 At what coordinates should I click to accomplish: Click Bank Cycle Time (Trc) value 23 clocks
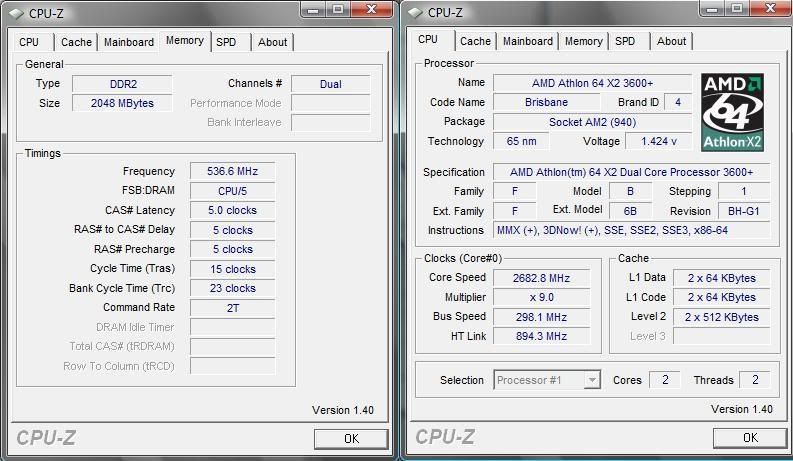click(233, 288)
